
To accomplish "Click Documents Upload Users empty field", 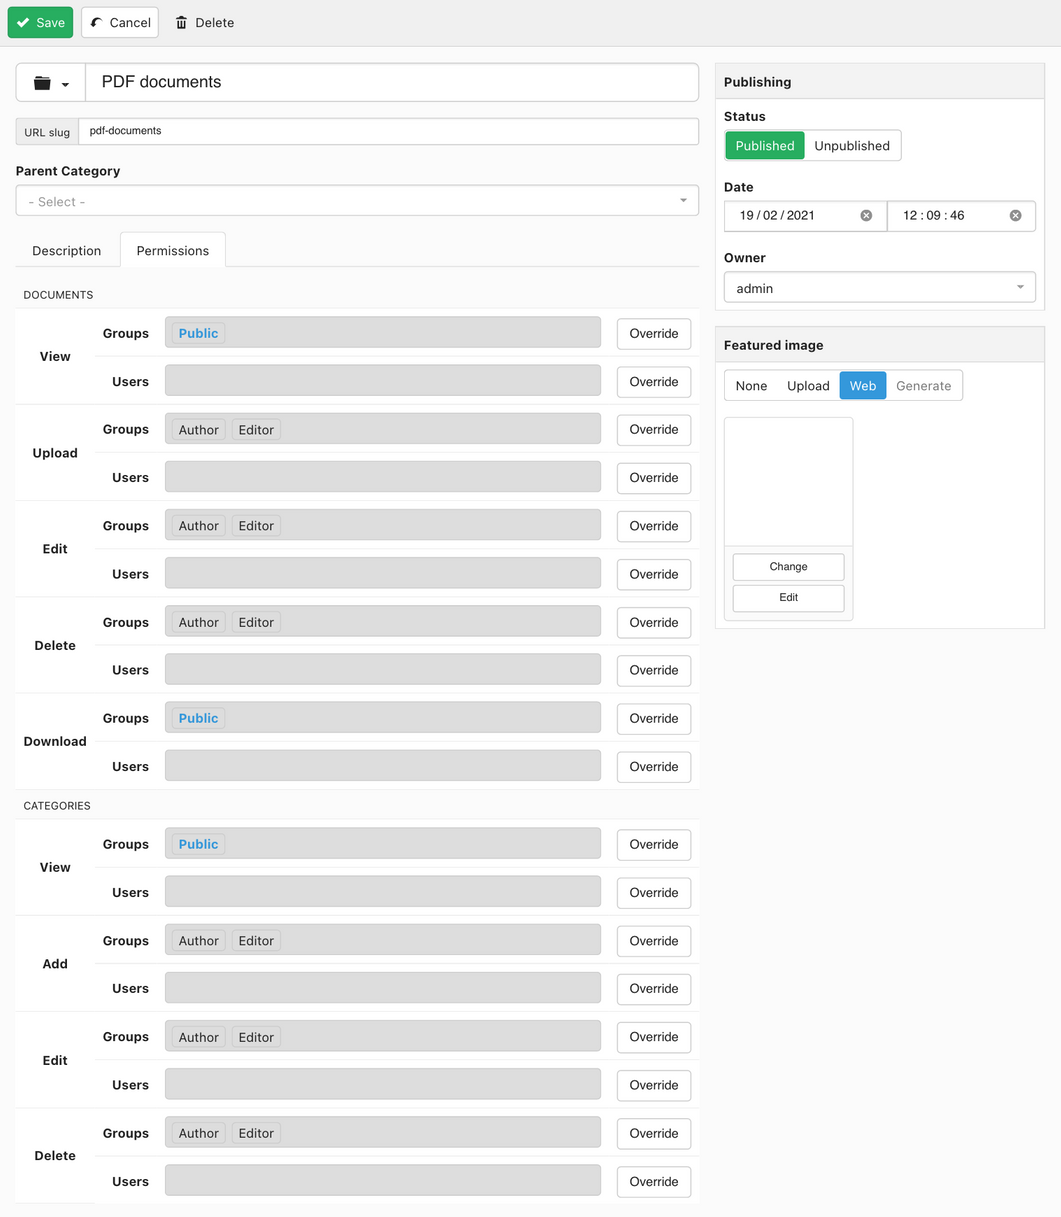I will point(383,477).
